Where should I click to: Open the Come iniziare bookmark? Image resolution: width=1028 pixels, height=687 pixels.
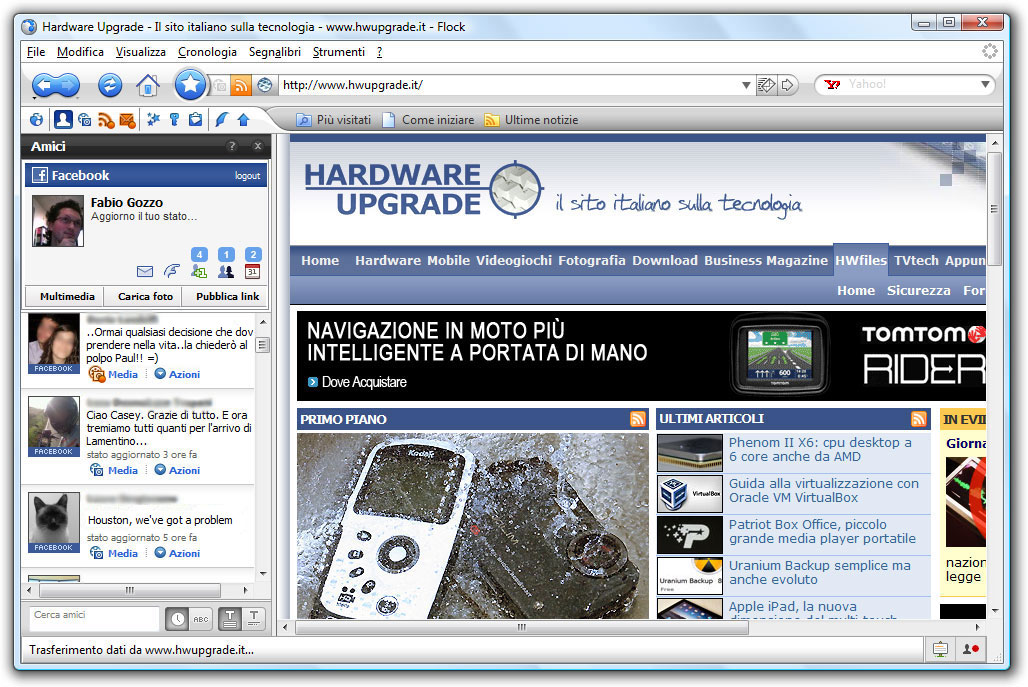(428, 120)
